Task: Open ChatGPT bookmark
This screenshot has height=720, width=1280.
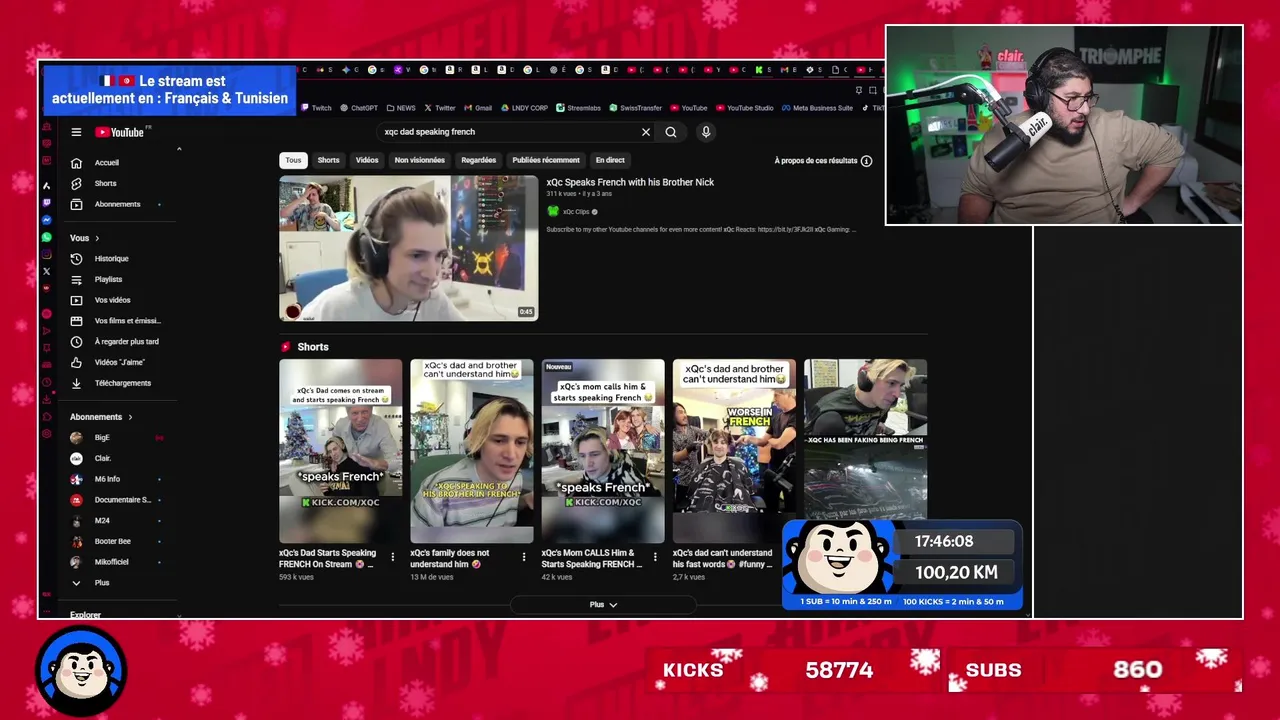Action: (358, 108)
